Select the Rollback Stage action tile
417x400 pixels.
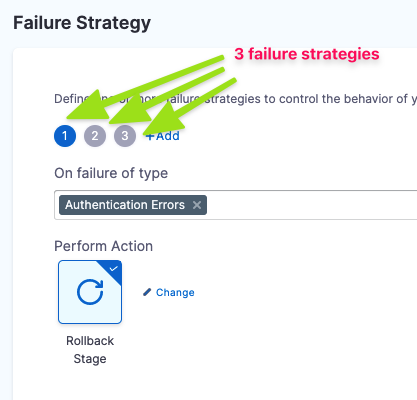click(x=90, y=292)
